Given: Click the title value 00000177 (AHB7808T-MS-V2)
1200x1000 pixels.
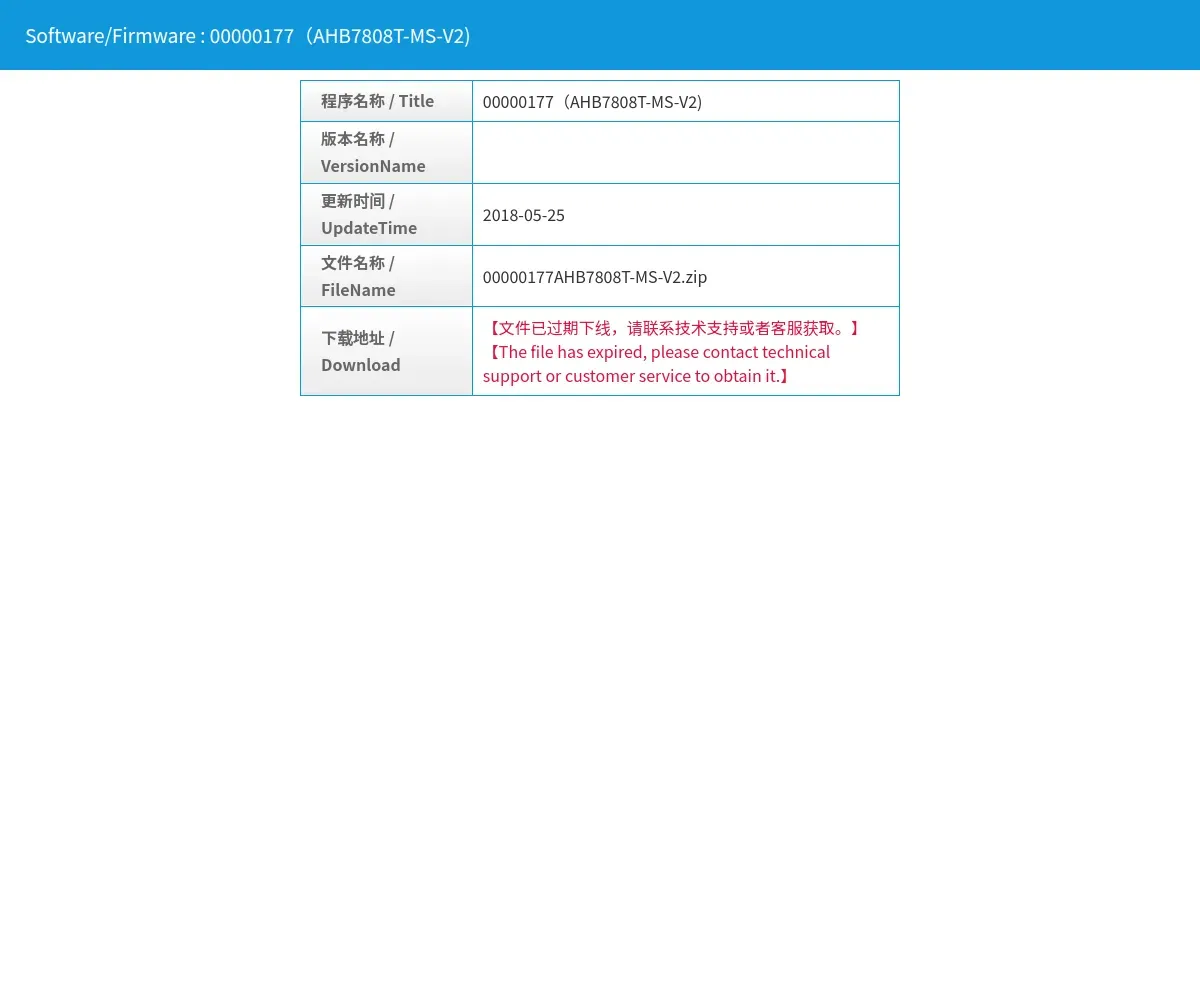Looking at the screenshot, I should click(x=592, y=102).
